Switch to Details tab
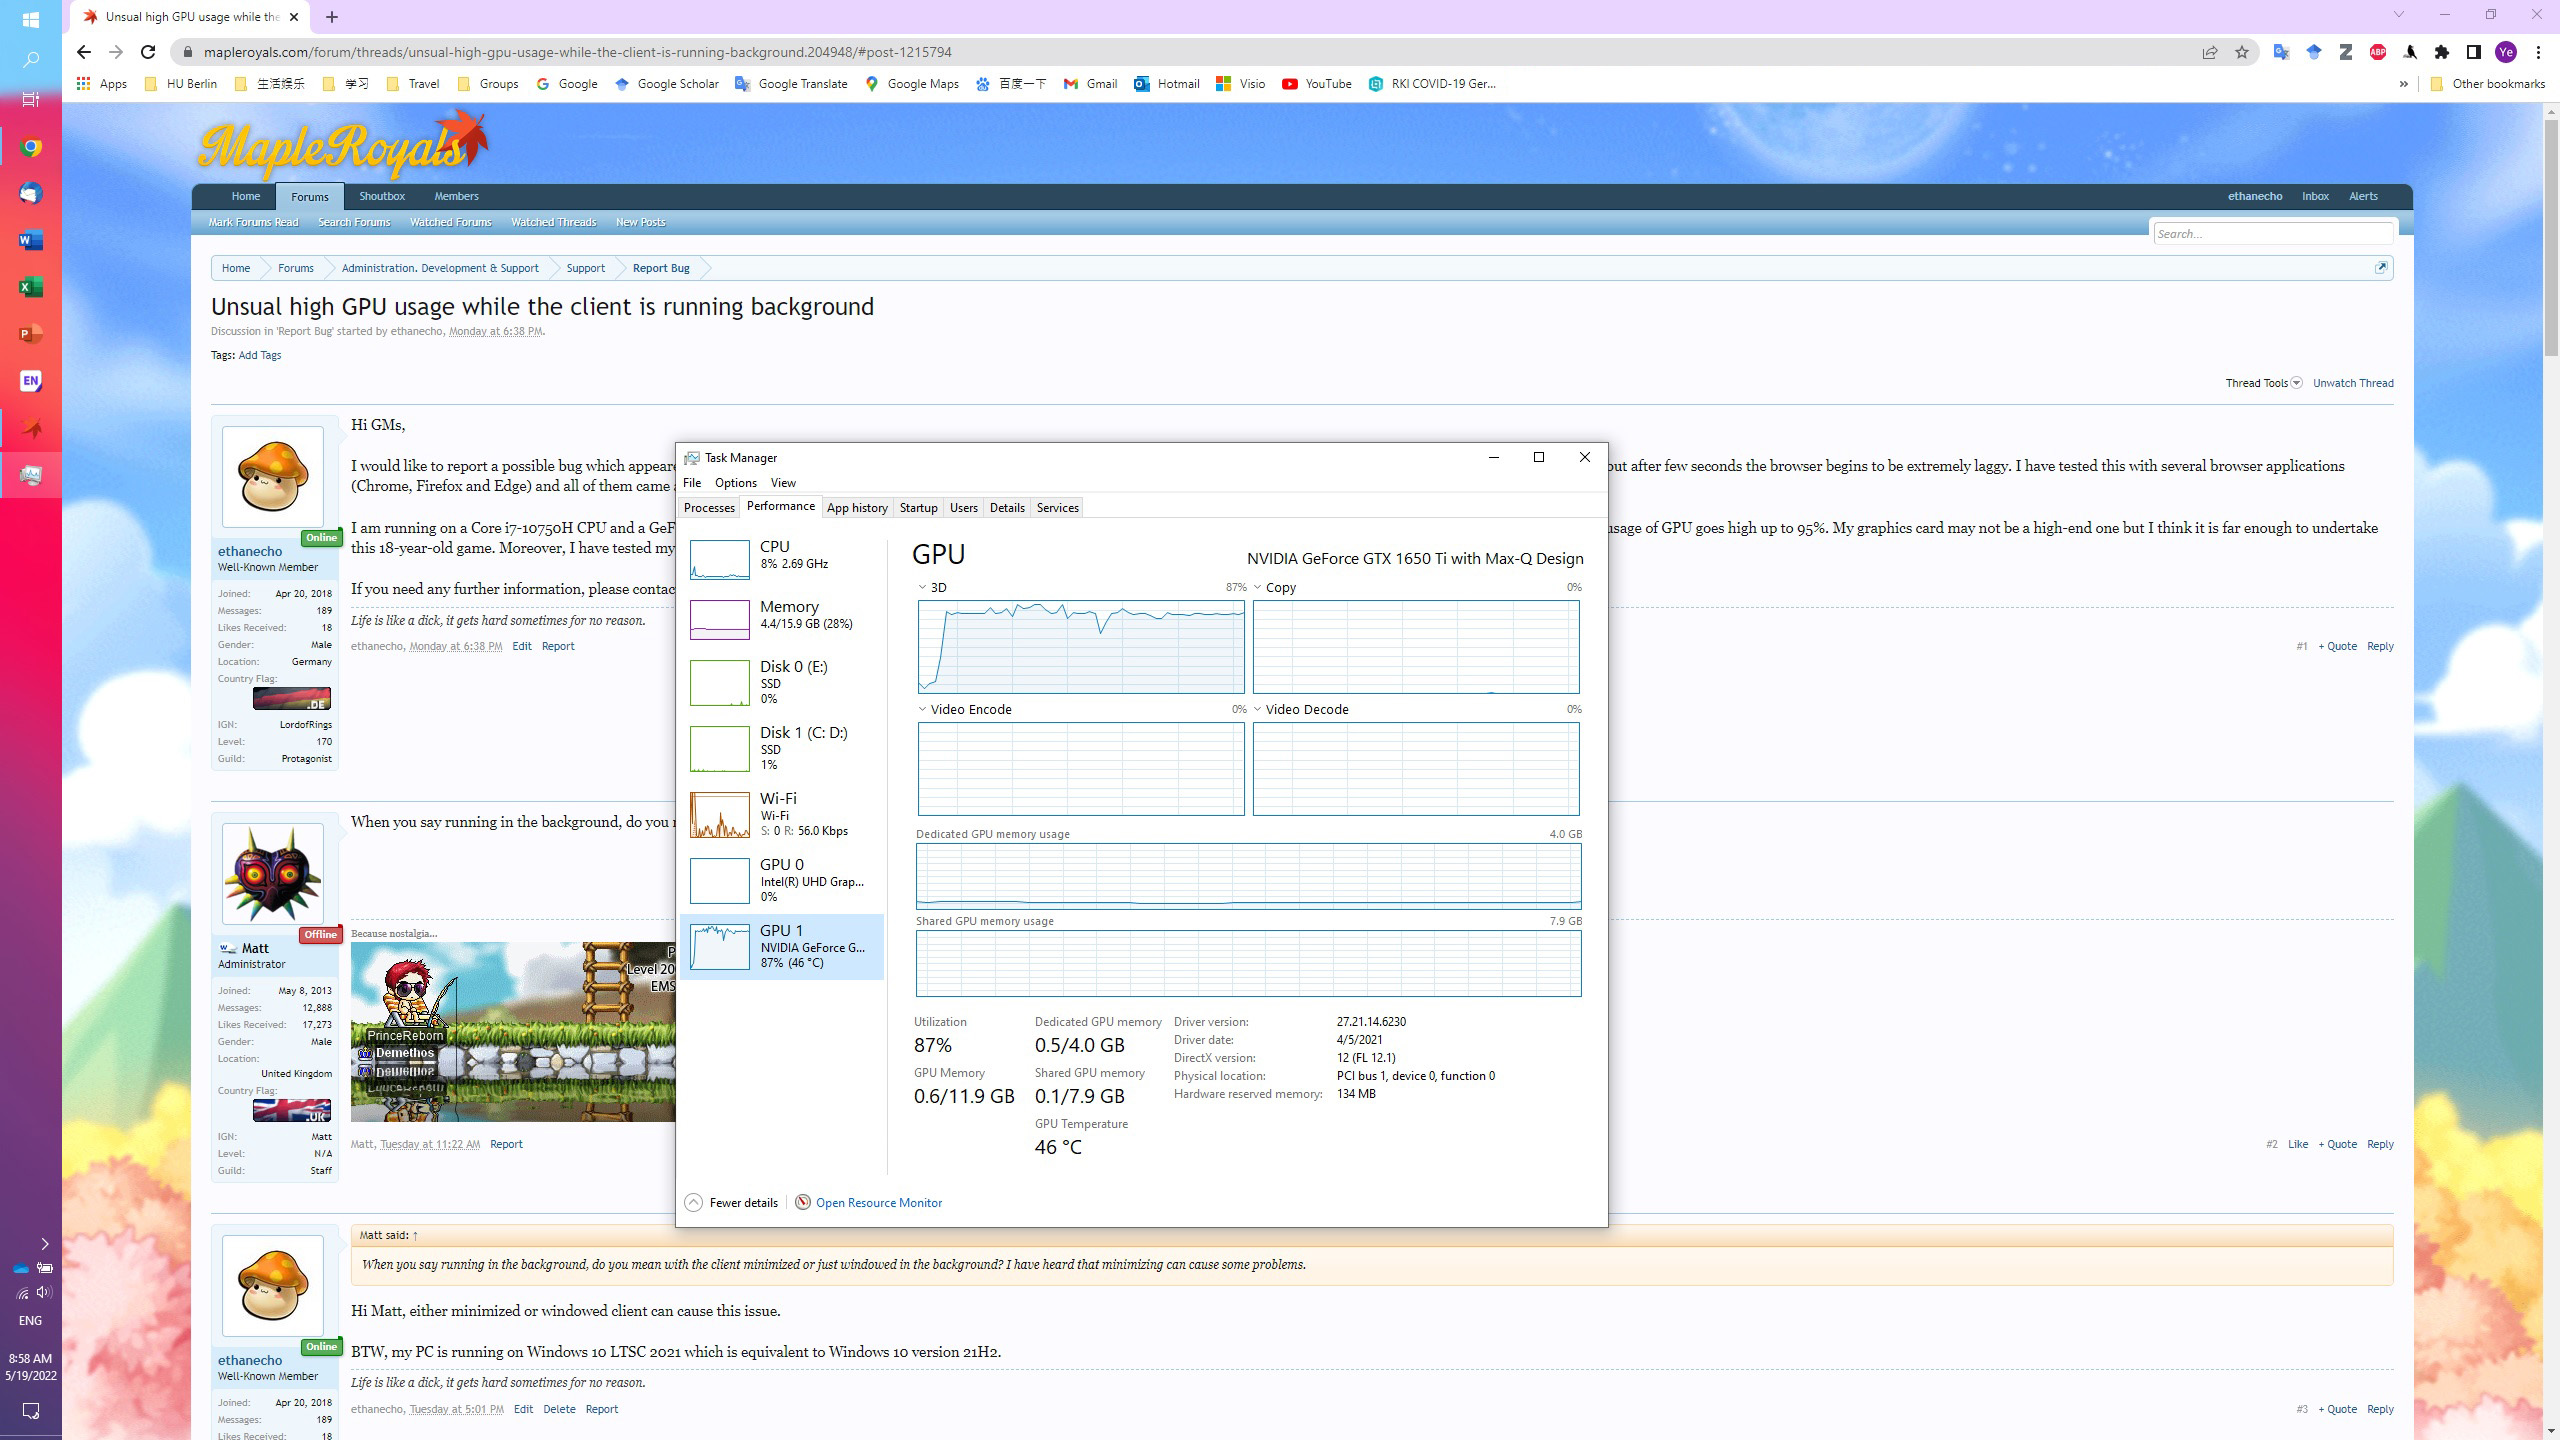The width and height of the screenshot is (2560, 1440). 1007,508
